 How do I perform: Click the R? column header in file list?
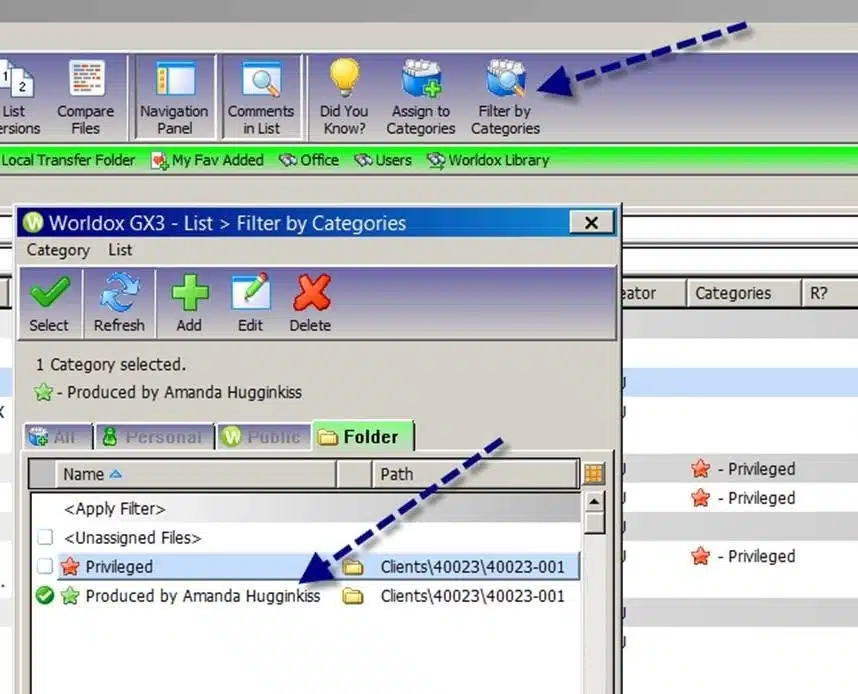(830, 293)
